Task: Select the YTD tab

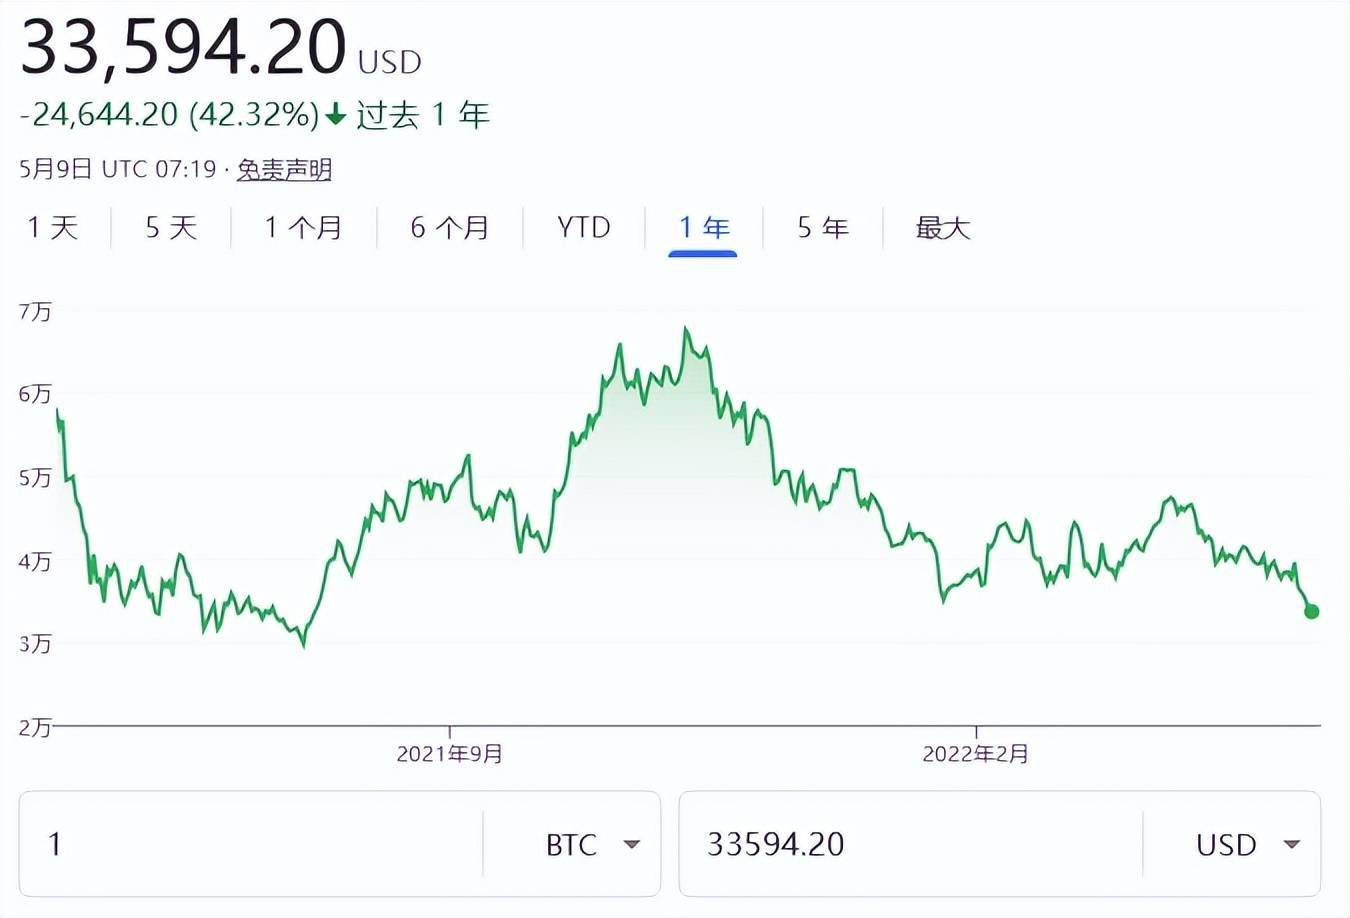Action: 583,228
